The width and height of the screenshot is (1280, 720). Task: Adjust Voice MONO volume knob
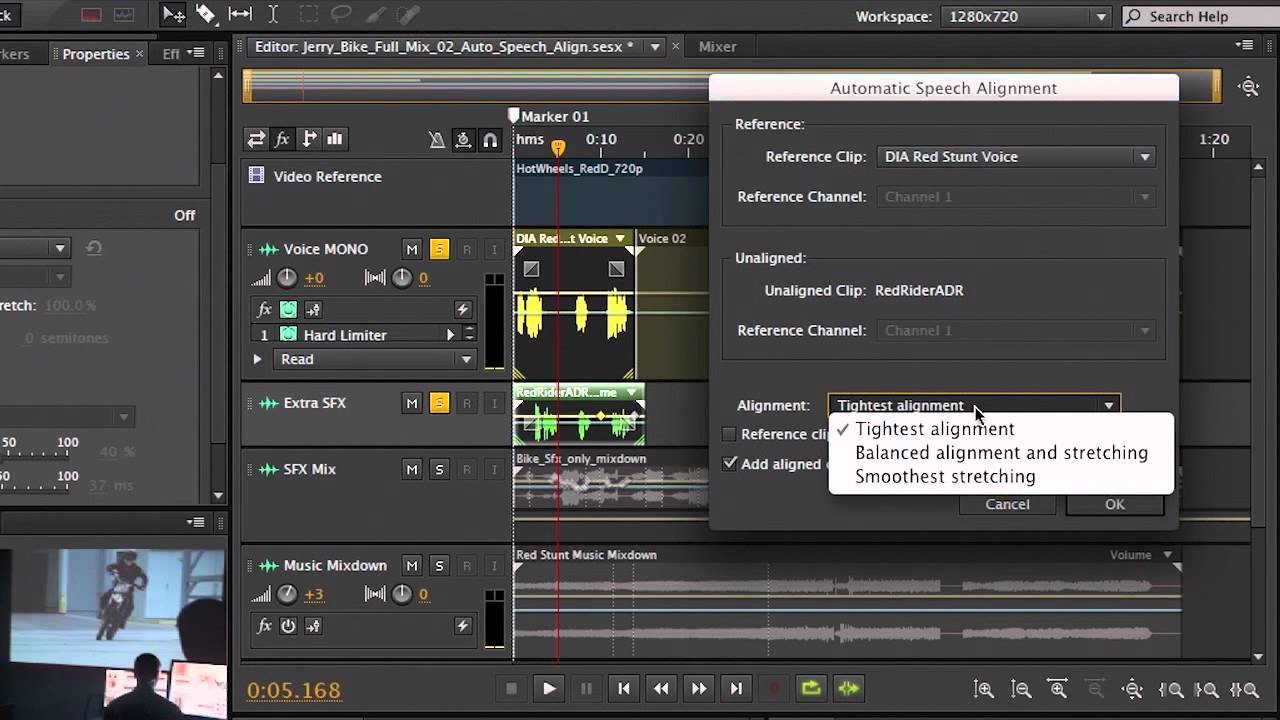[x=287, y=278]
